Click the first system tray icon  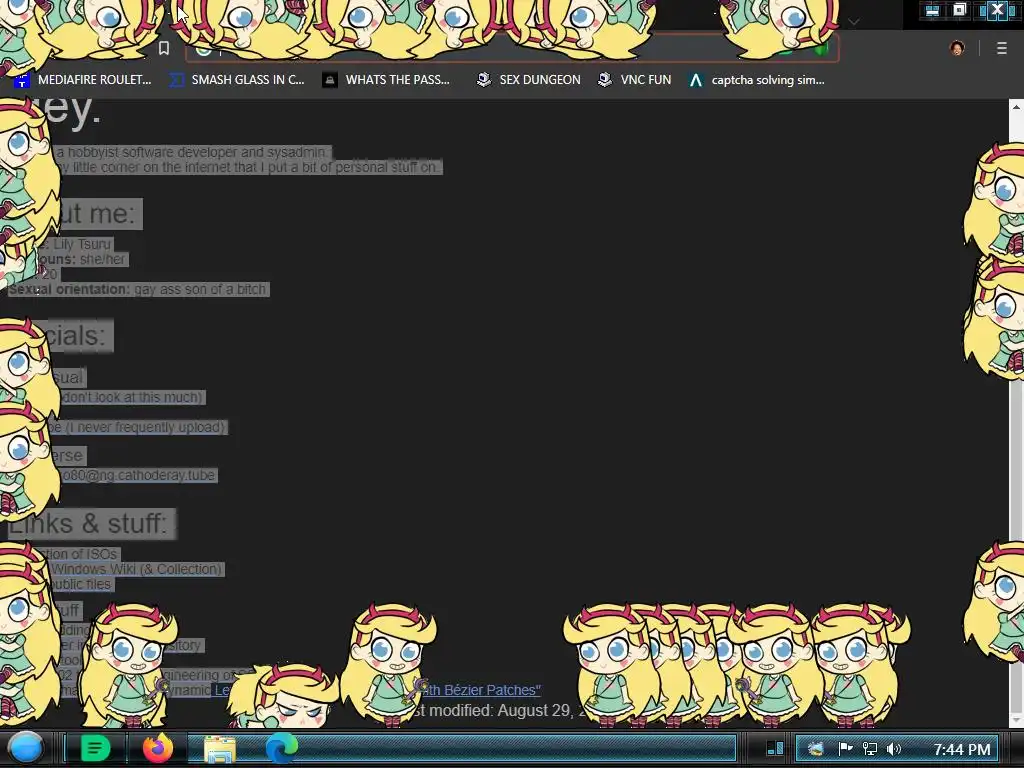coord(816,749)
